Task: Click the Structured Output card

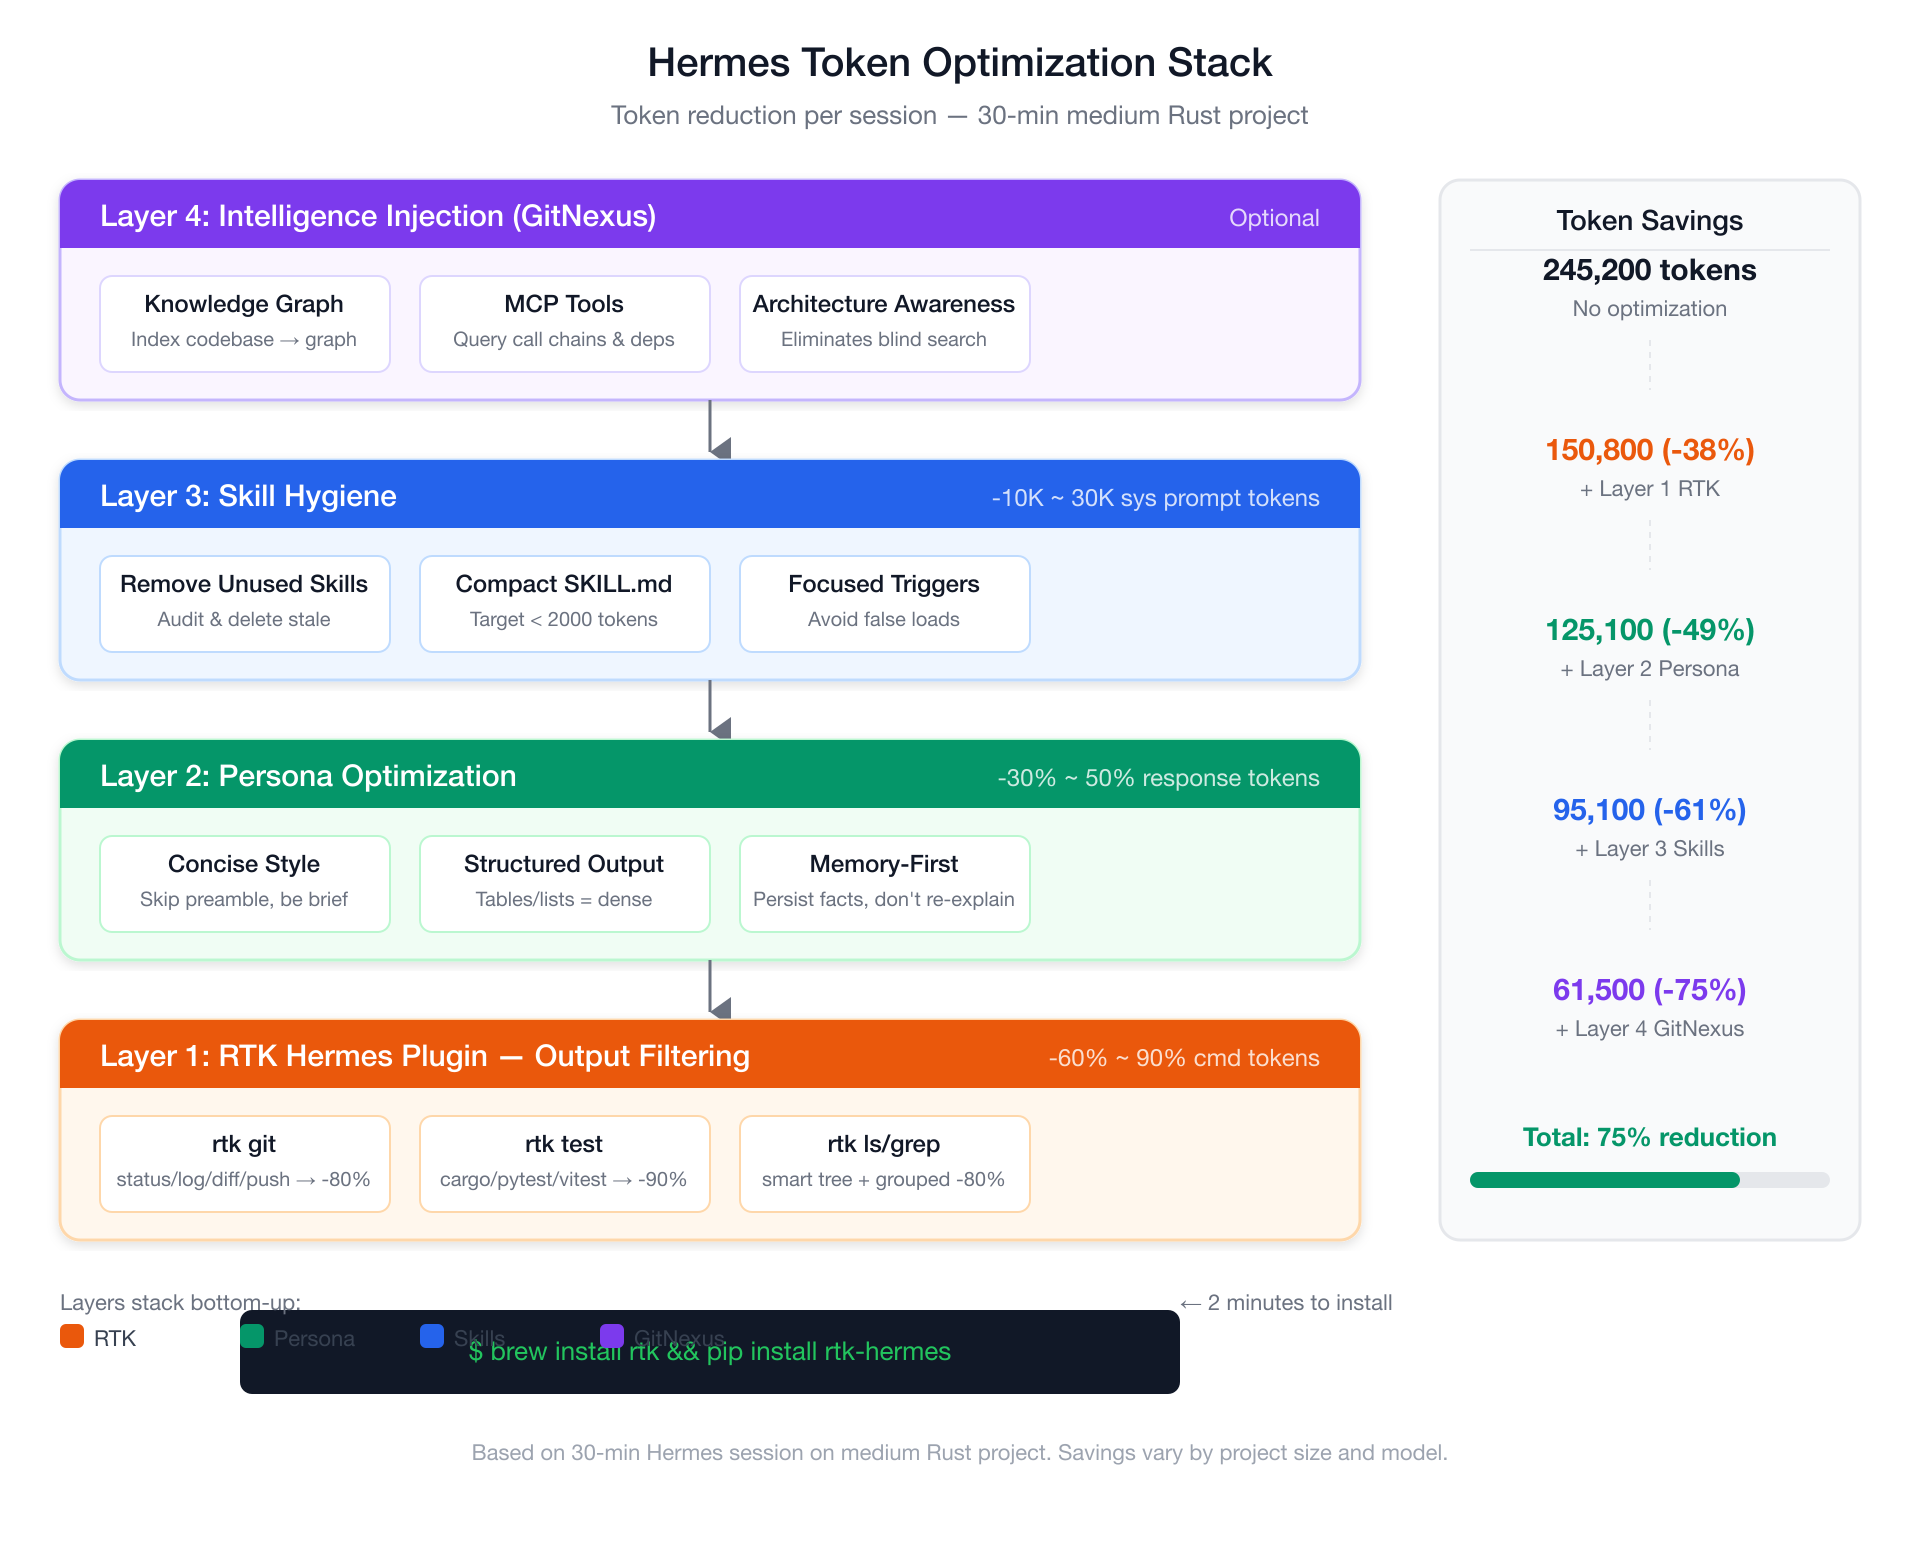Action: [x=564, y=884]
